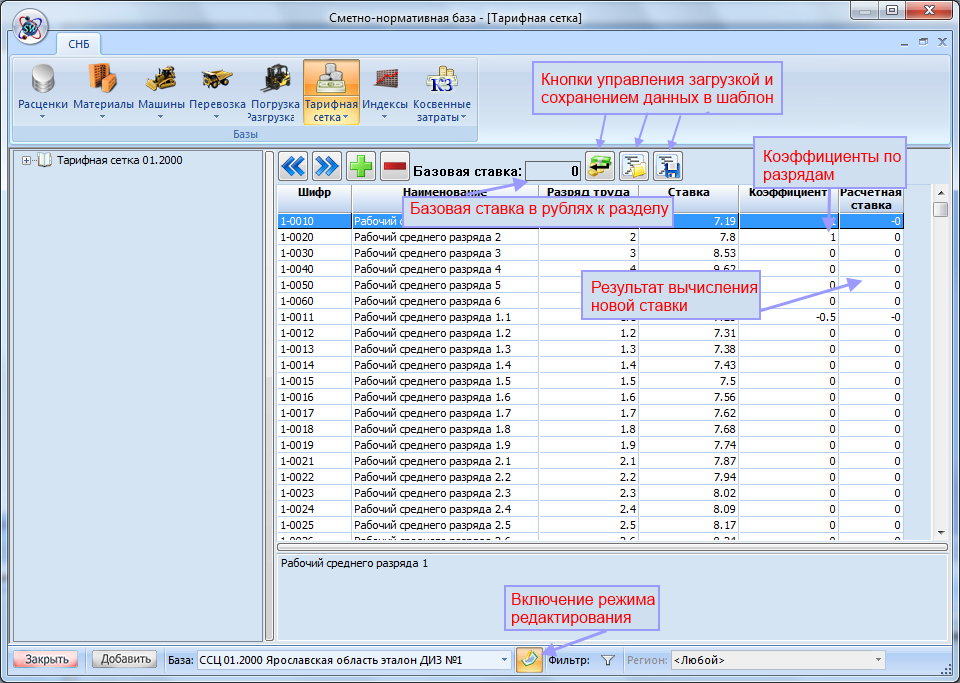Open the Перевозка database

(217, 92)
